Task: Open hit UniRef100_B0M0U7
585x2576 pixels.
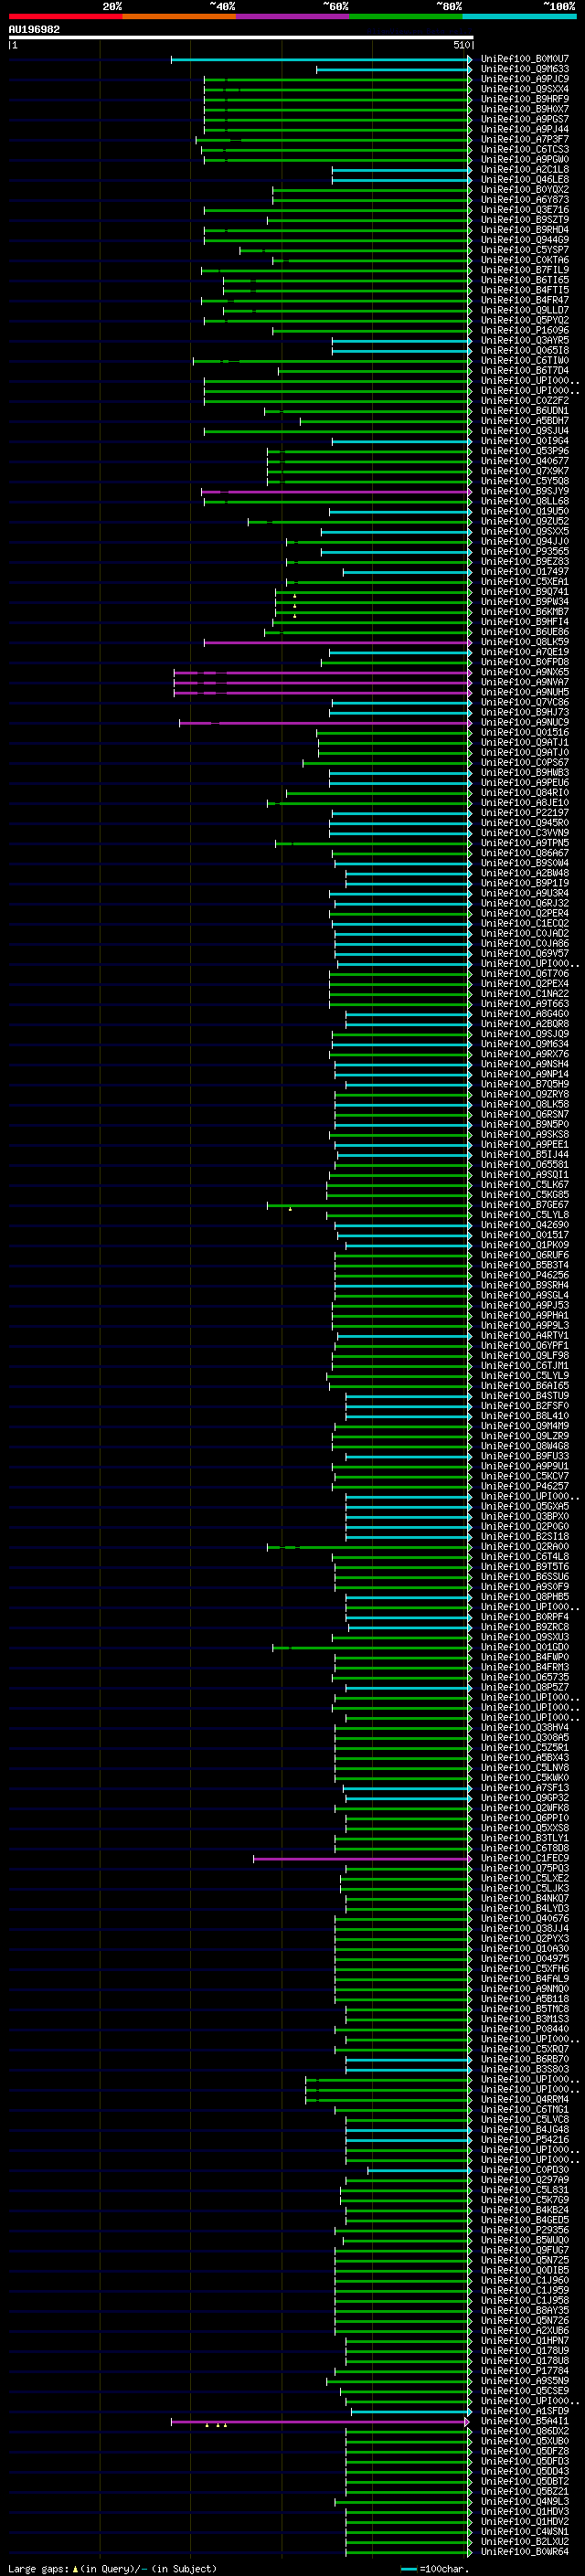Action: [524, 59]
